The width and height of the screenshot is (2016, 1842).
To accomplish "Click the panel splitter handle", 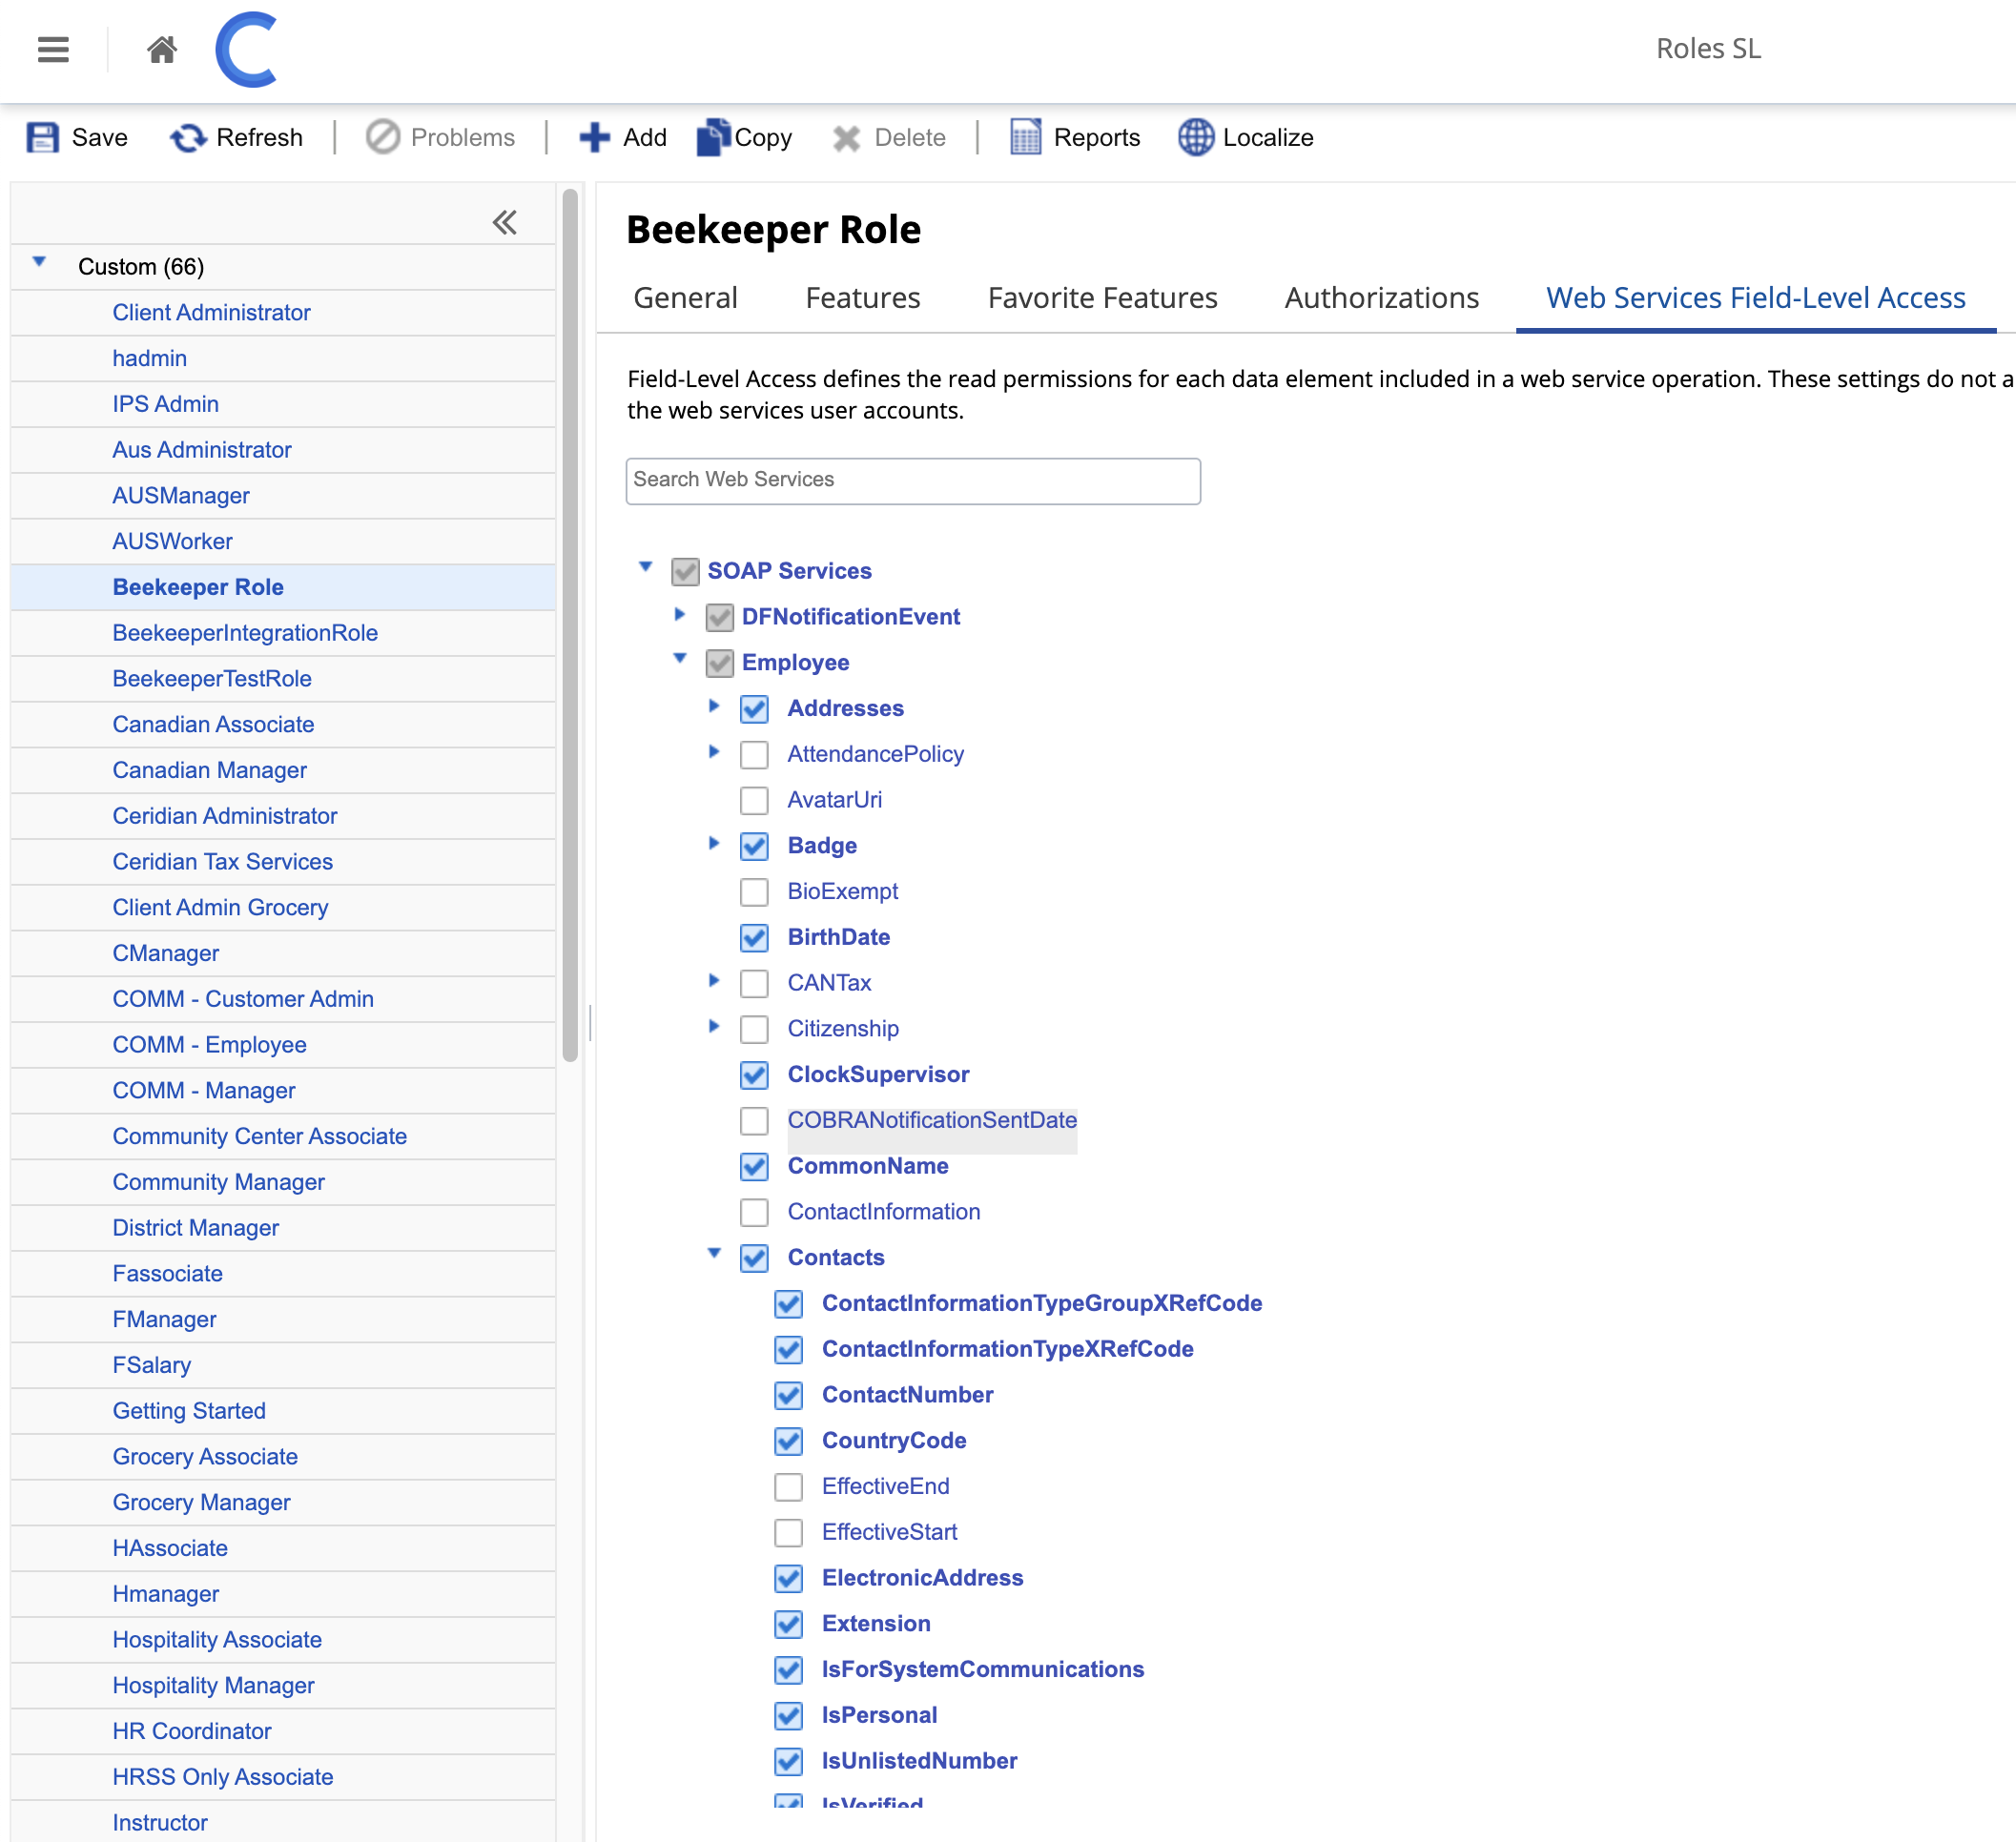I will tap(590, 1023).
